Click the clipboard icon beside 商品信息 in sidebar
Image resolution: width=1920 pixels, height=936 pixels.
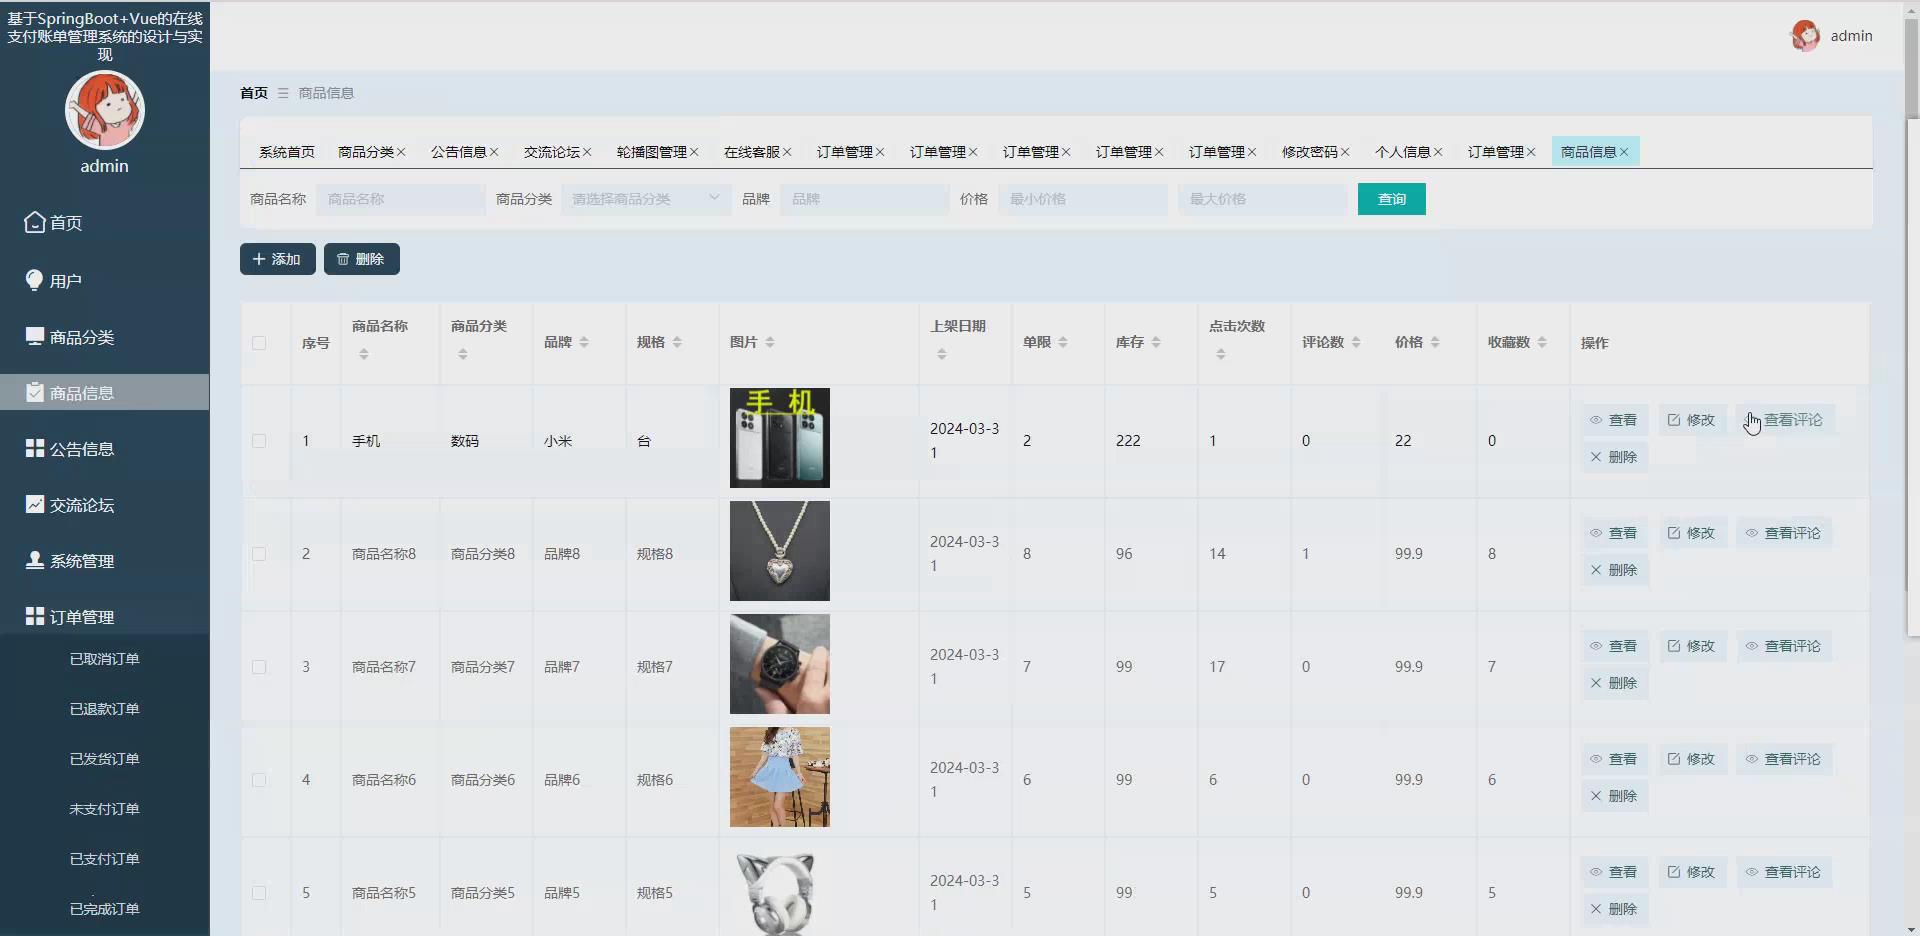tap(35, 392)
